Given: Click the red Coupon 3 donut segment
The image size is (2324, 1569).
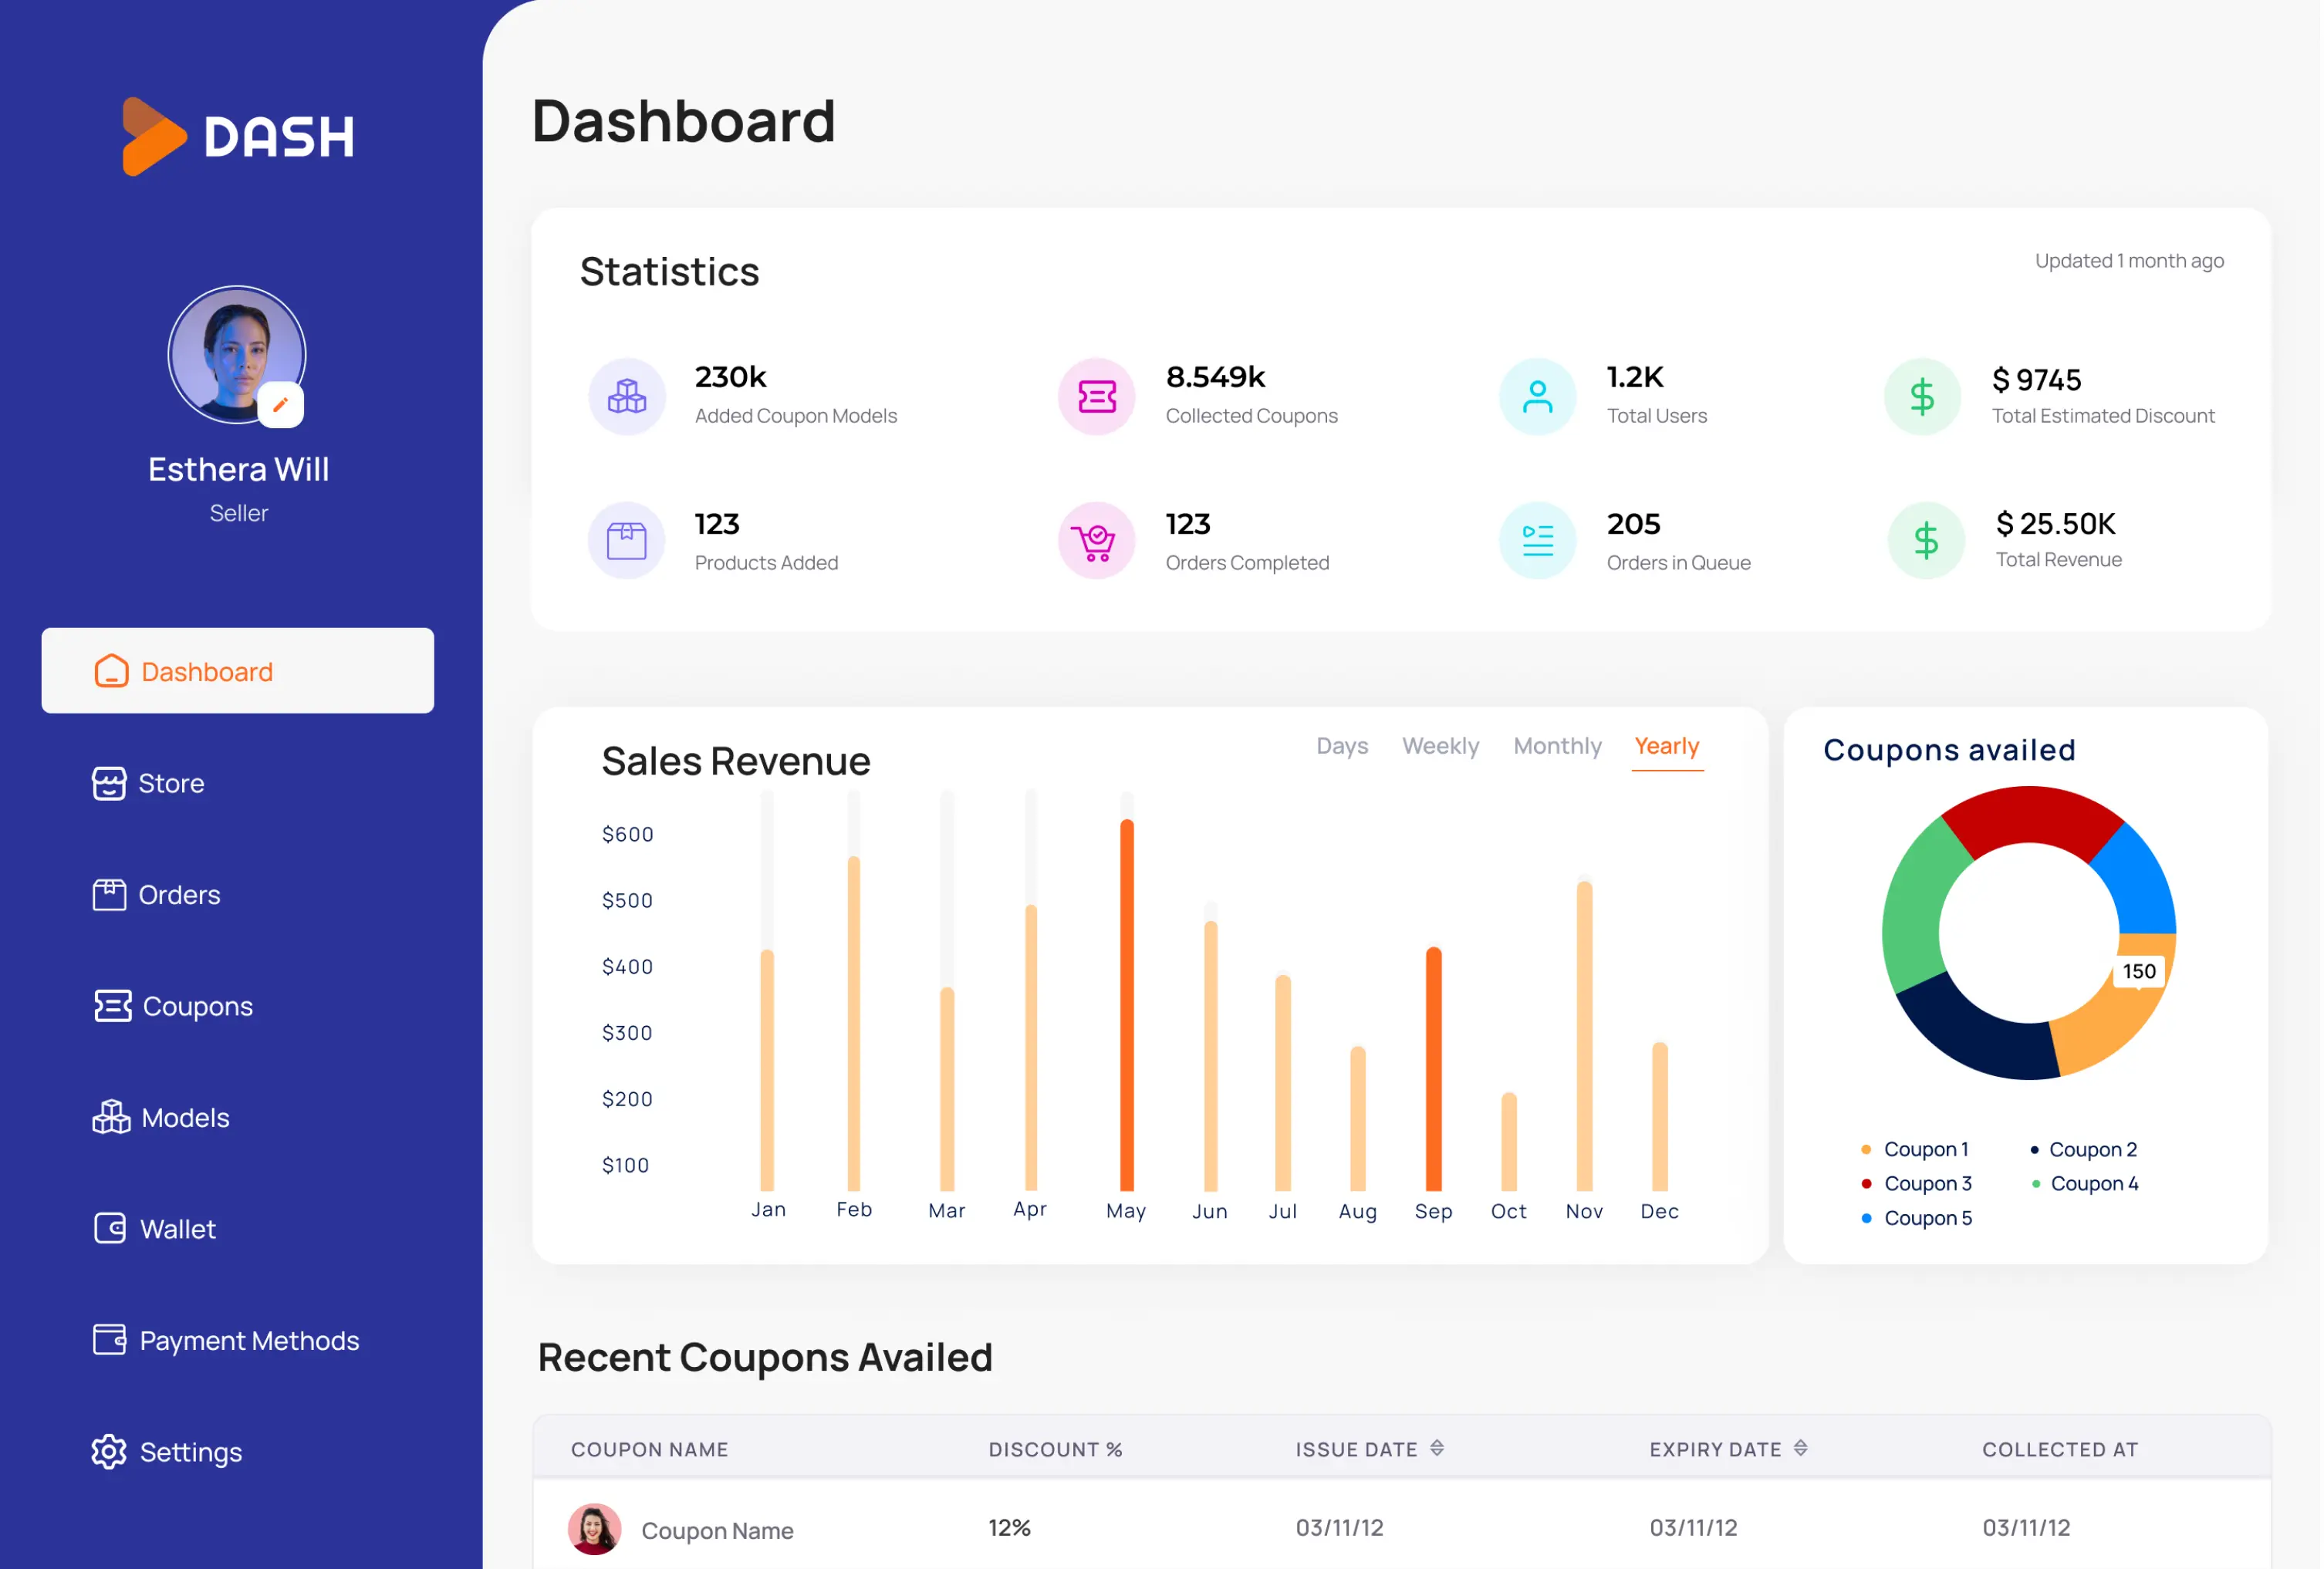Looking at the screenshot, I should [2029, 815].
